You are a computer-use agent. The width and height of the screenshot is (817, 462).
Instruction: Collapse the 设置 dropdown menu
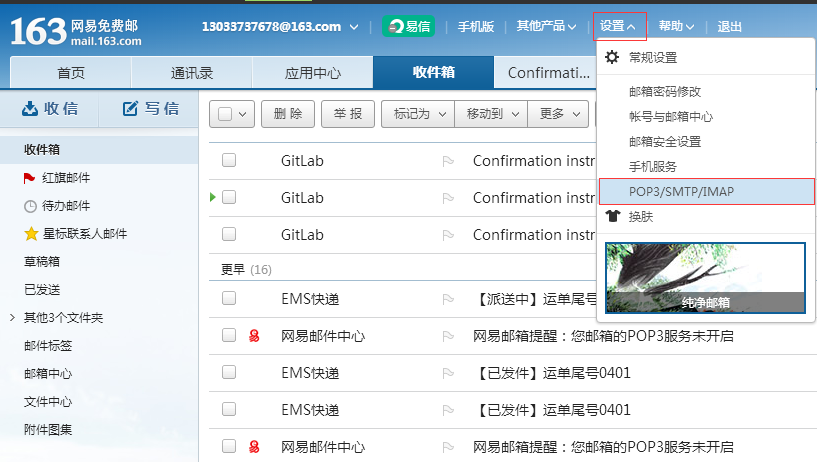coord(620,26)
